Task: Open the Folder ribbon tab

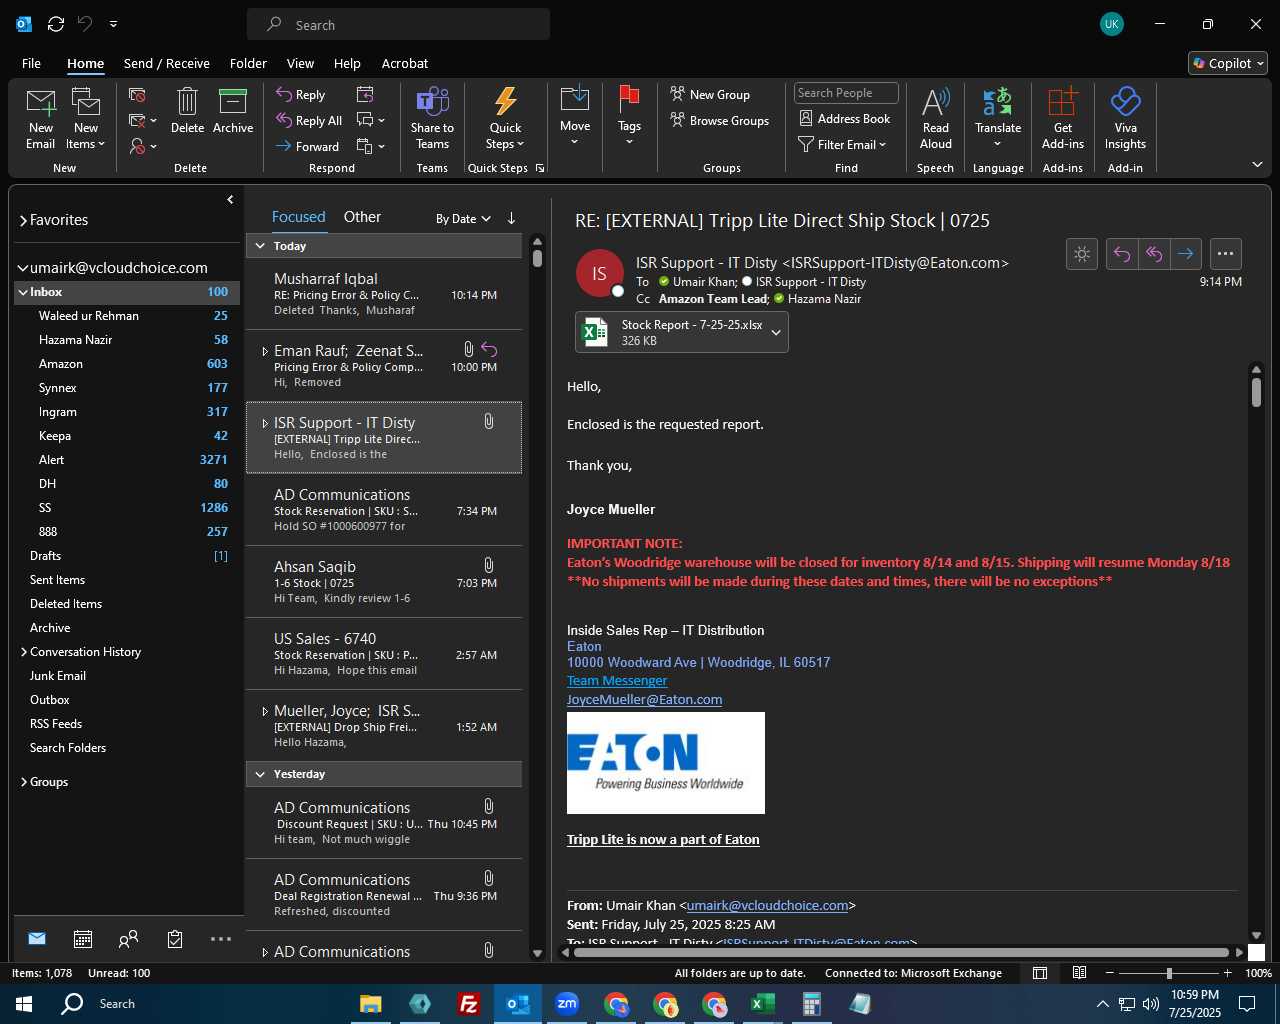Action: (x=248, y=63)
